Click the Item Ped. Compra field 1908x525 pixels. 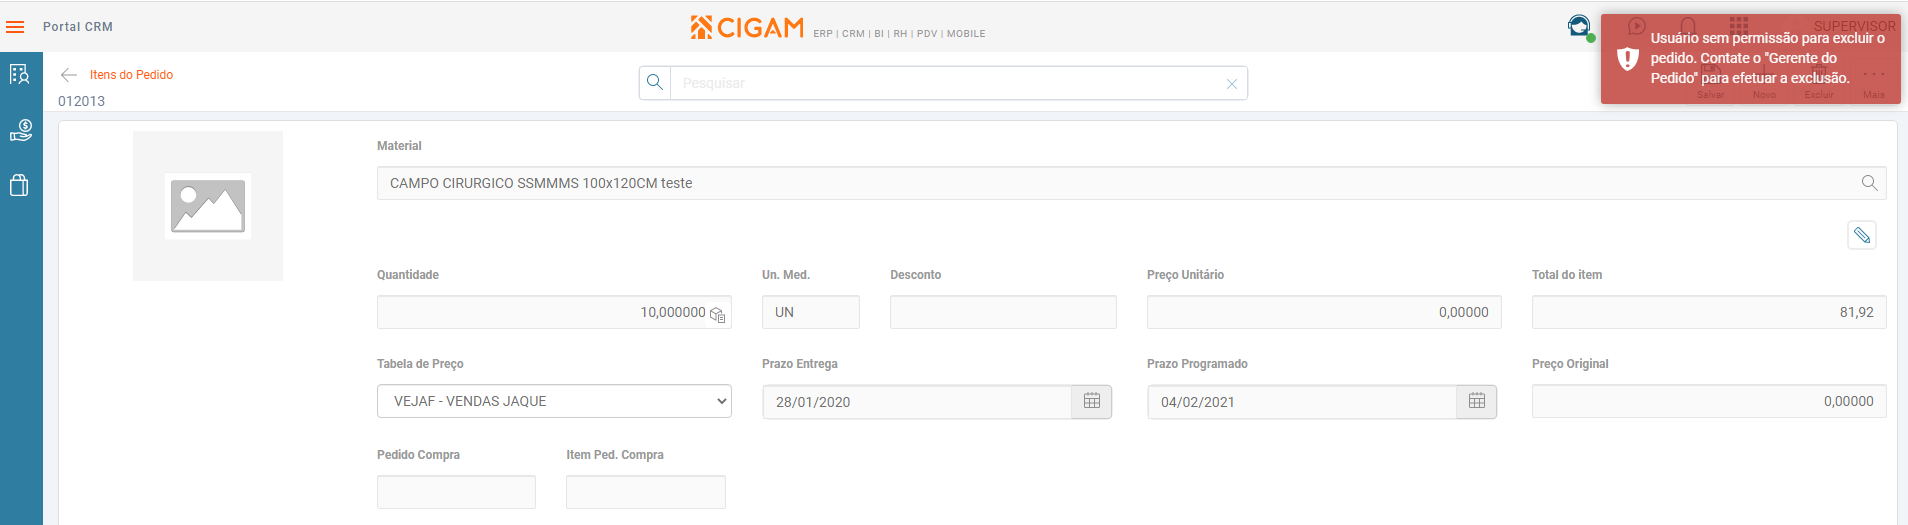pos(646,492)
